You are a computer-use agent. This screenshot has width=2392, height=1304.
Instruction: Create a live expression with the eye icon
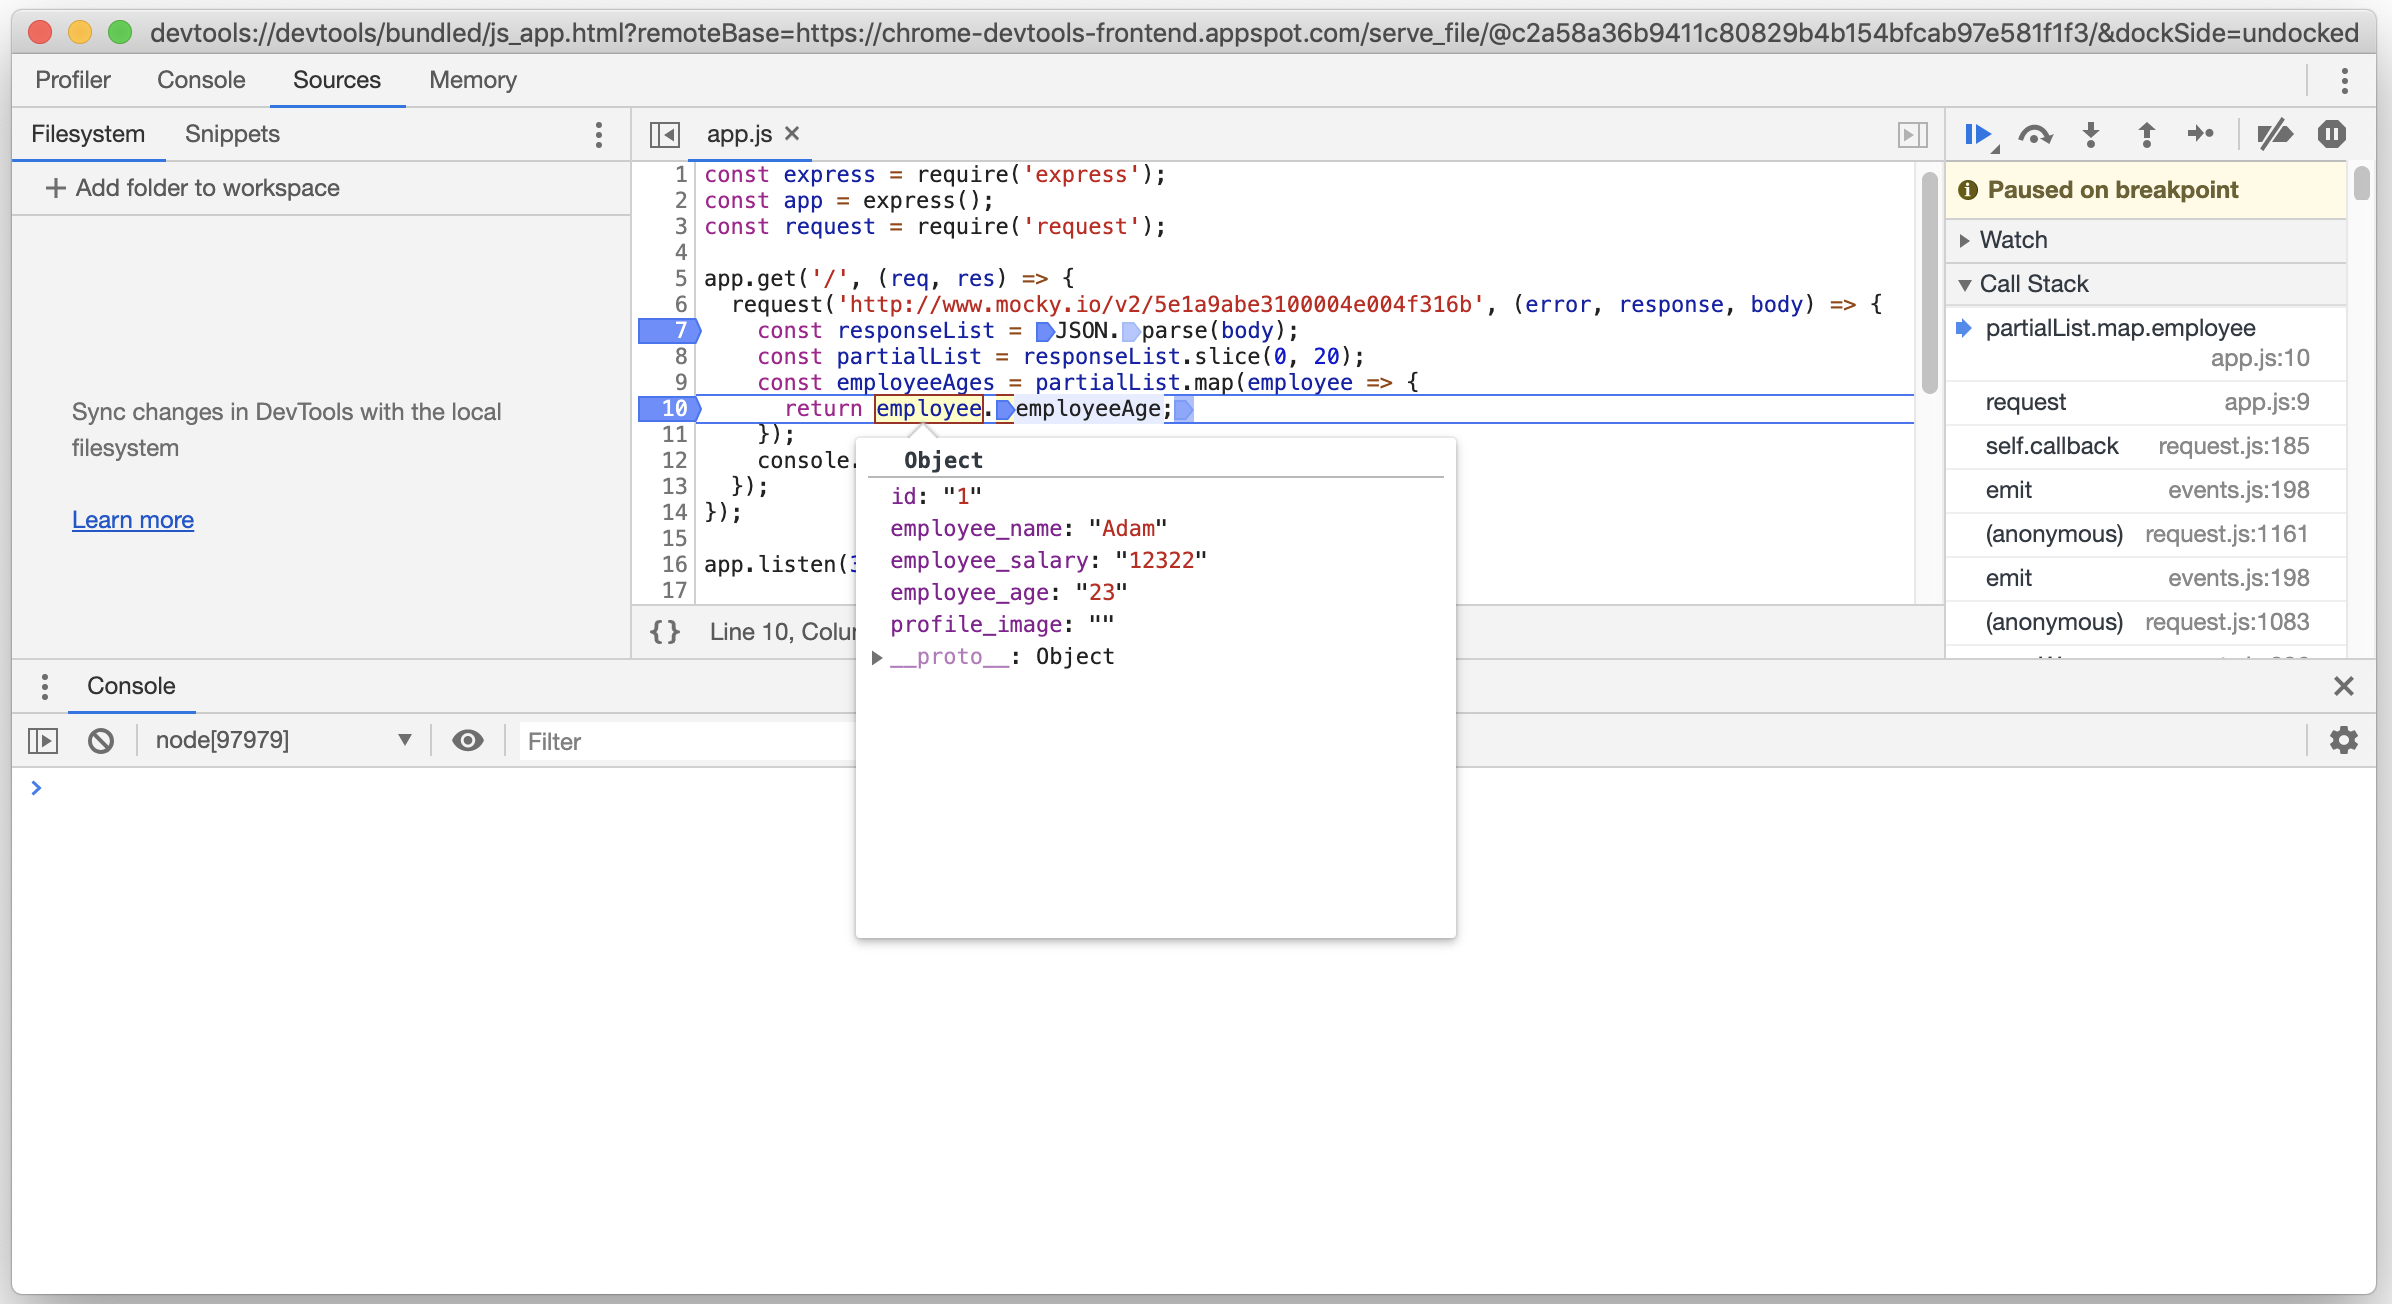point(468,740)
